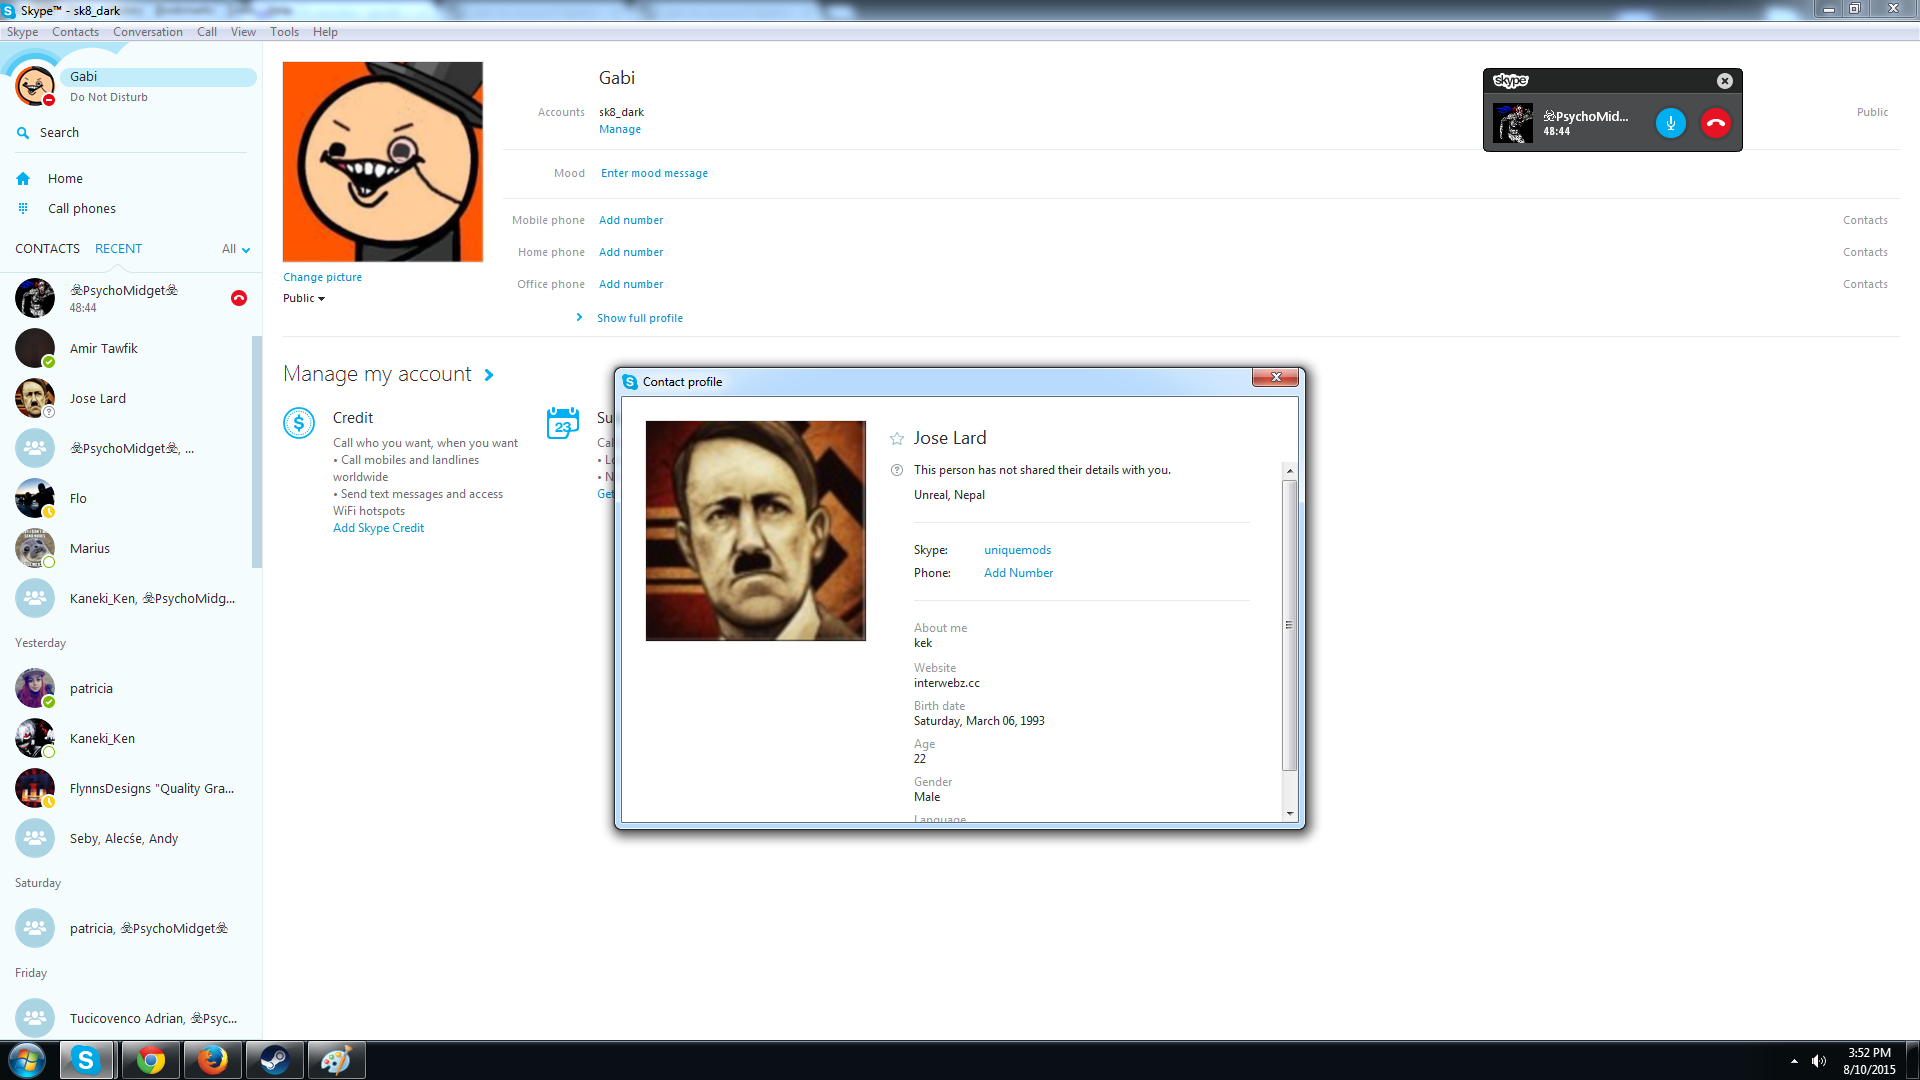Click the Contacts visibility for Home phone
Viewport: 1920px width, 1080px height.
1865,252
